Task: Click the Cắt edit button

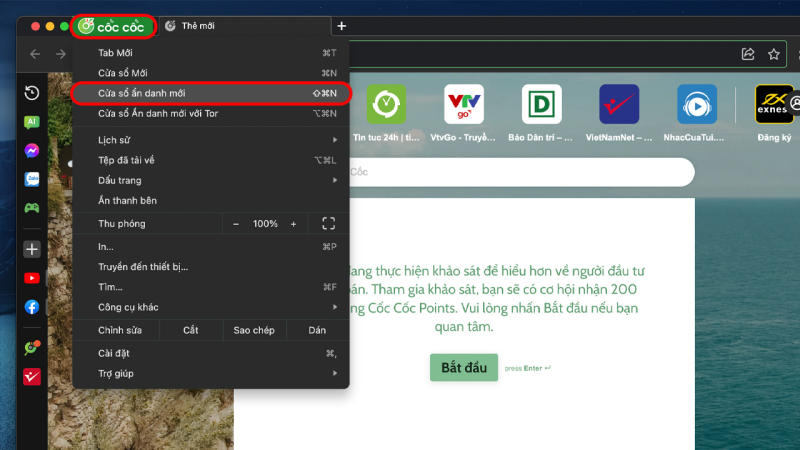Action: click(191, 330)
